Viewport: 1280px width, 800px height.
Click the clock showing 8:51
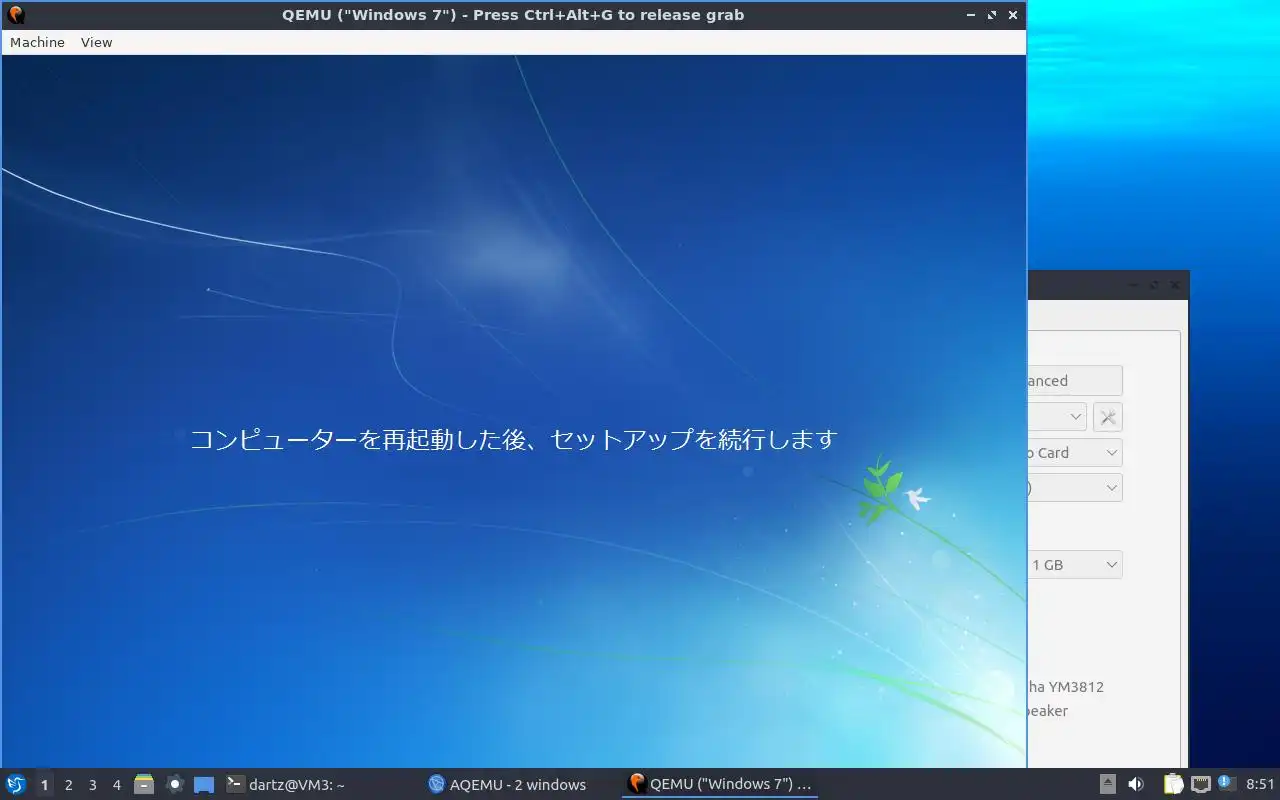[1260, 785]
